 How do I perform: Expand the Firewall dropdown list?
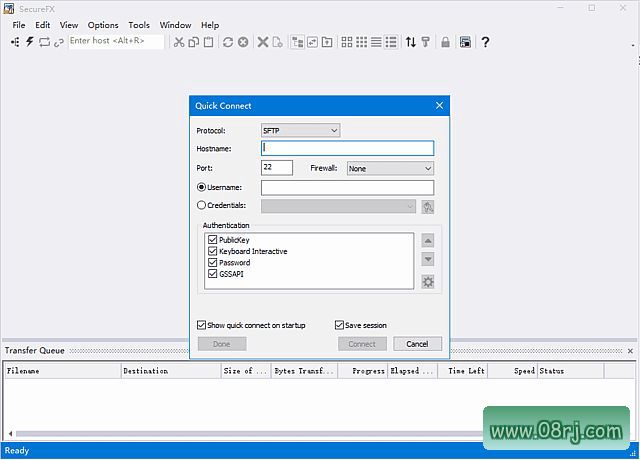coord(389,168)
